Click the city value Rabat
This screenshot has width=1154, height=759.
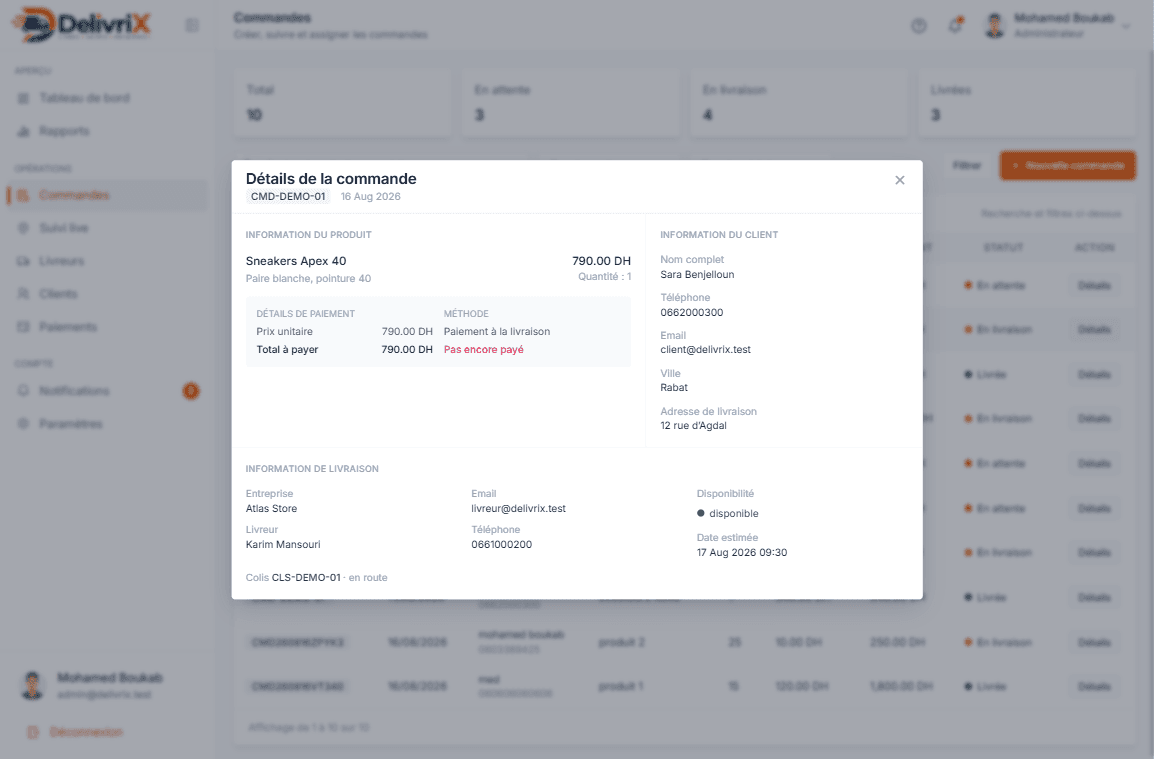[x=674, y=387]
